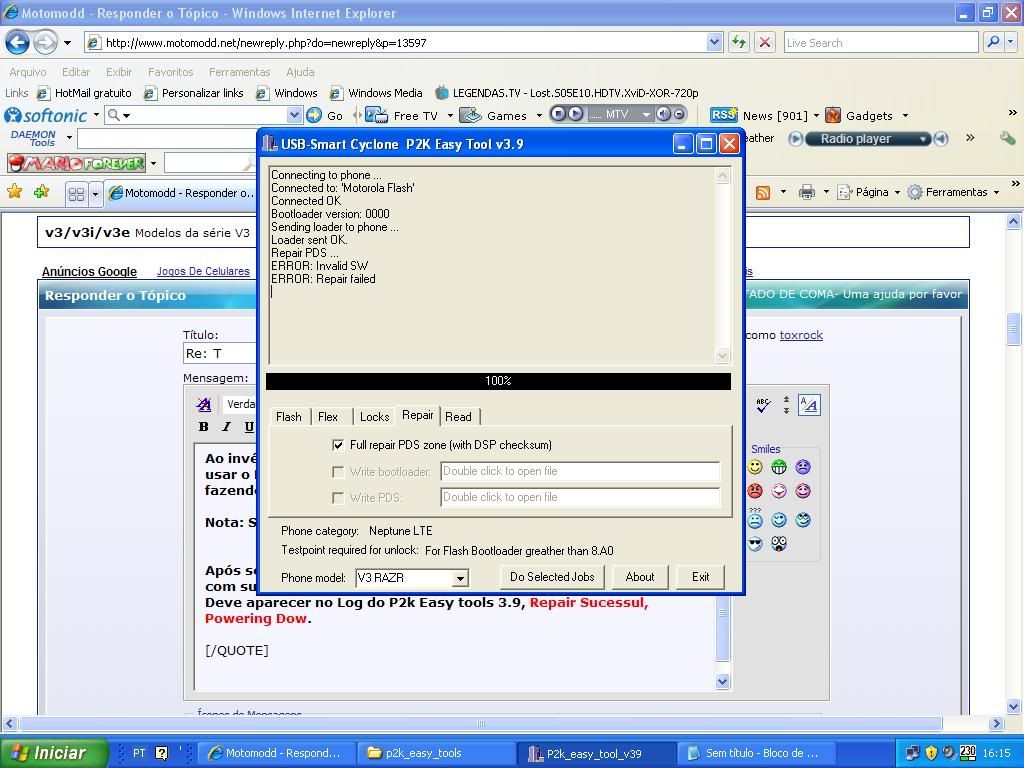Viewport: 1024px width, 768px height.
Task: Click the Write PDS file path field
Action: [x=580, y=498]
